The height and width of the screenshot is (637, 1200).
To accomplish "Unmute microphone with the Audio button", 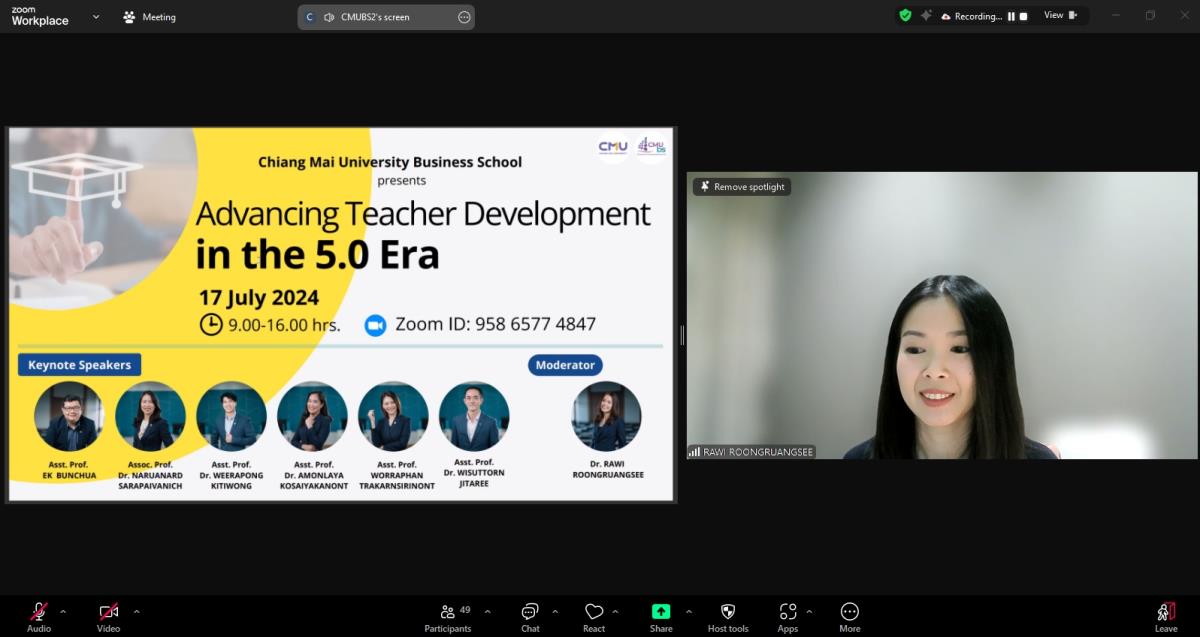I will pyautogui.click(x=39, y=617).
